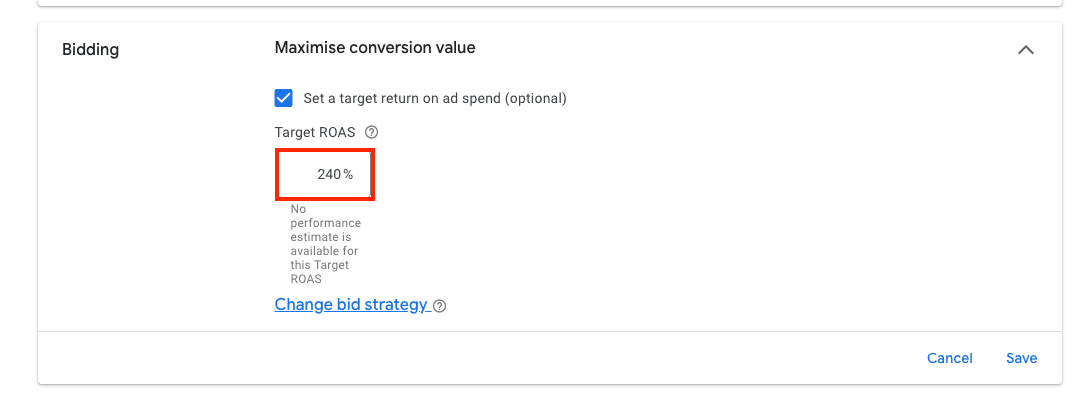Collapse the Bidding section with chevron
Screen dimensions: 1078x405
click(1026, 50)
